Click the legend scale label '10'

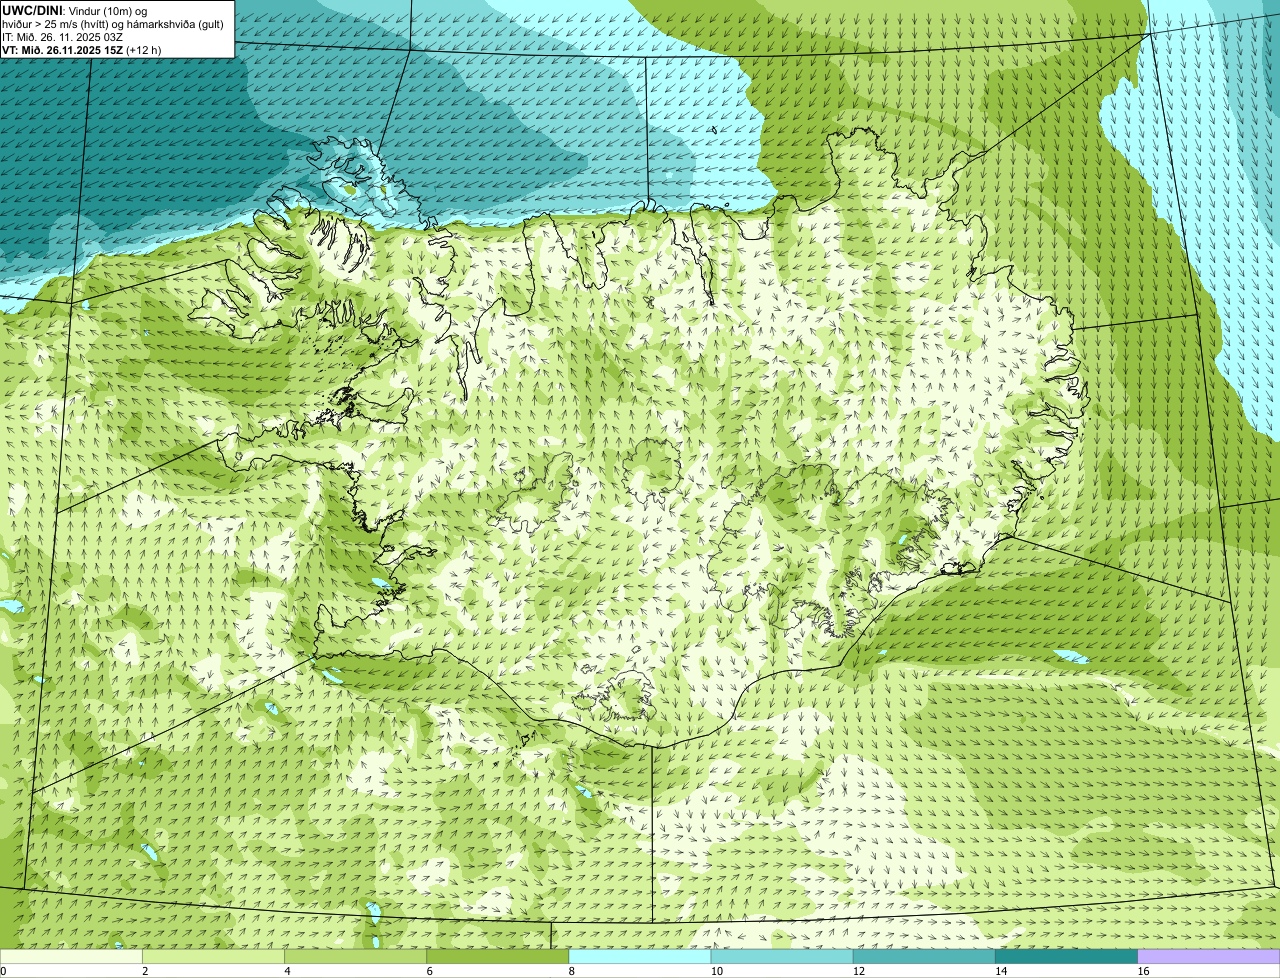pos(717,971)
